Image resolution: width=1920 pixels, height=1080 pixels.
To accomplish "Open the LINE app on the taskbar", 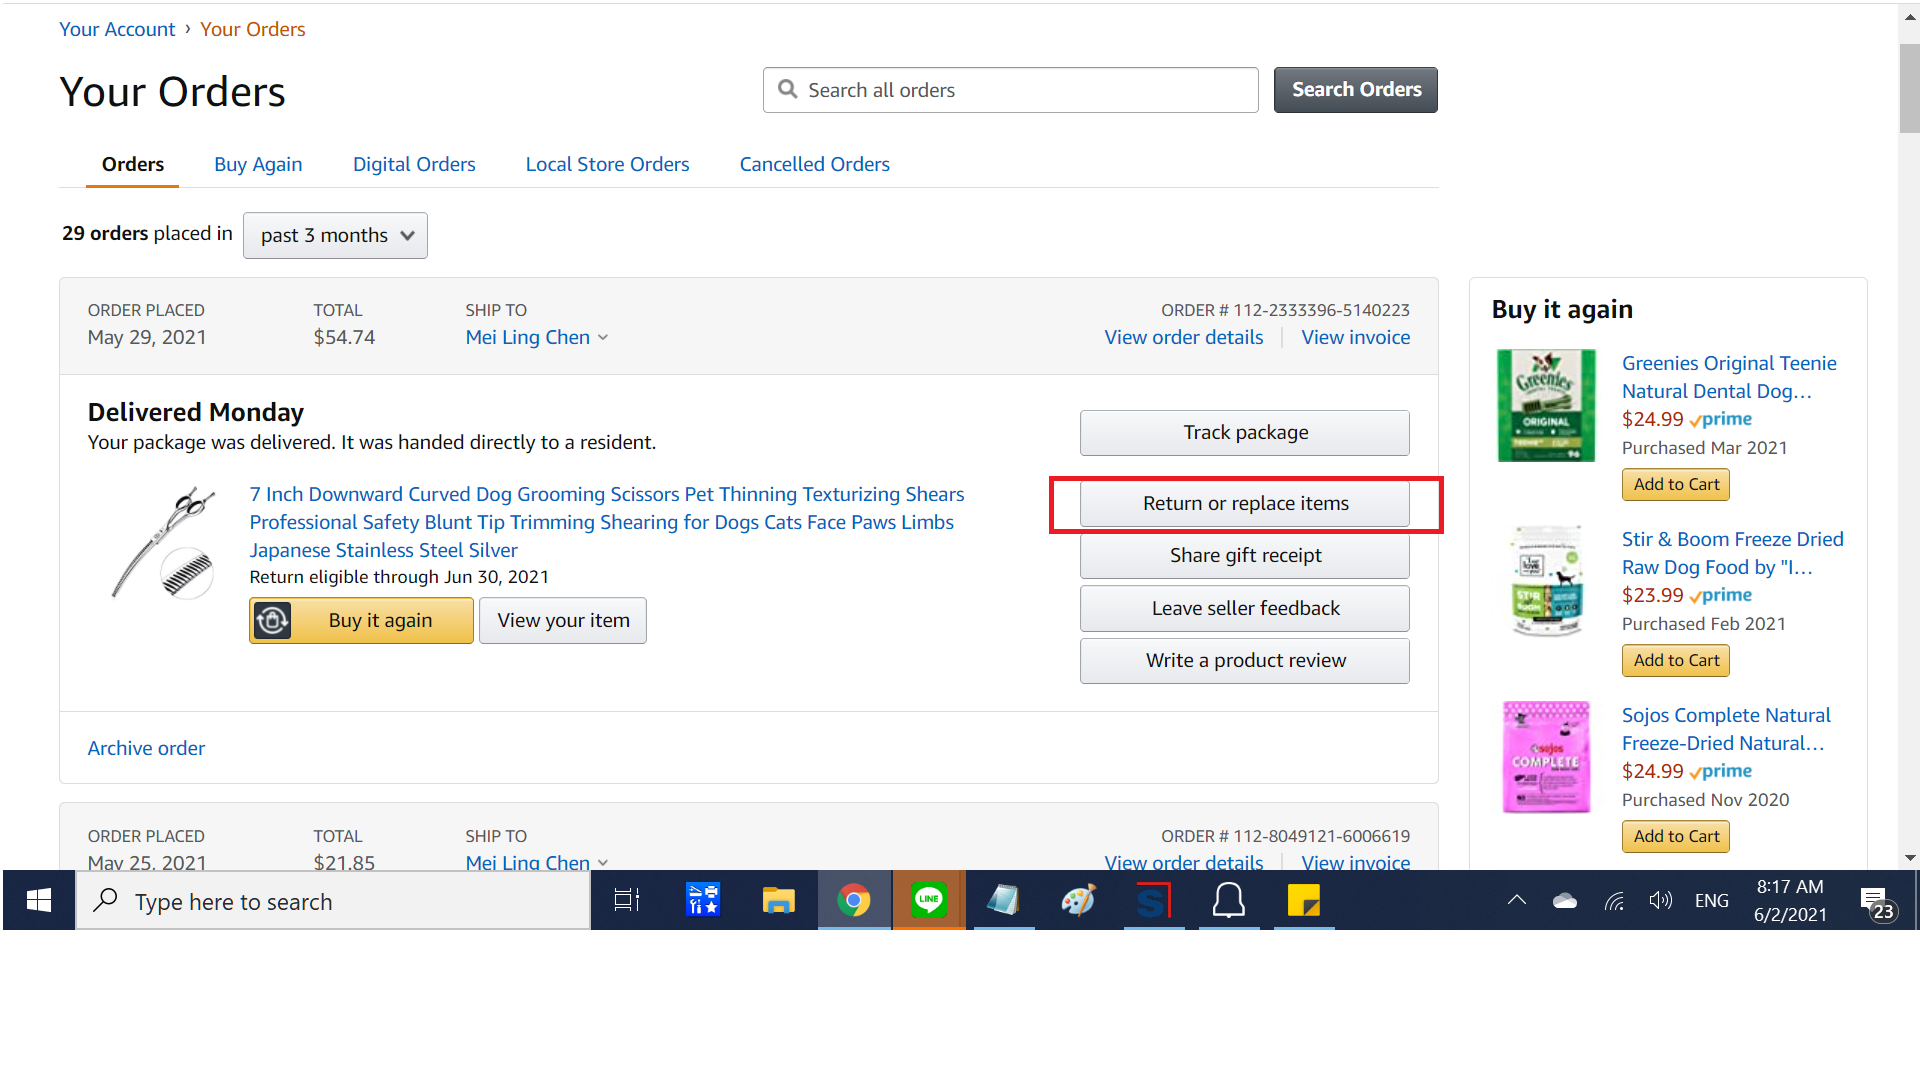I will (929, 901).
